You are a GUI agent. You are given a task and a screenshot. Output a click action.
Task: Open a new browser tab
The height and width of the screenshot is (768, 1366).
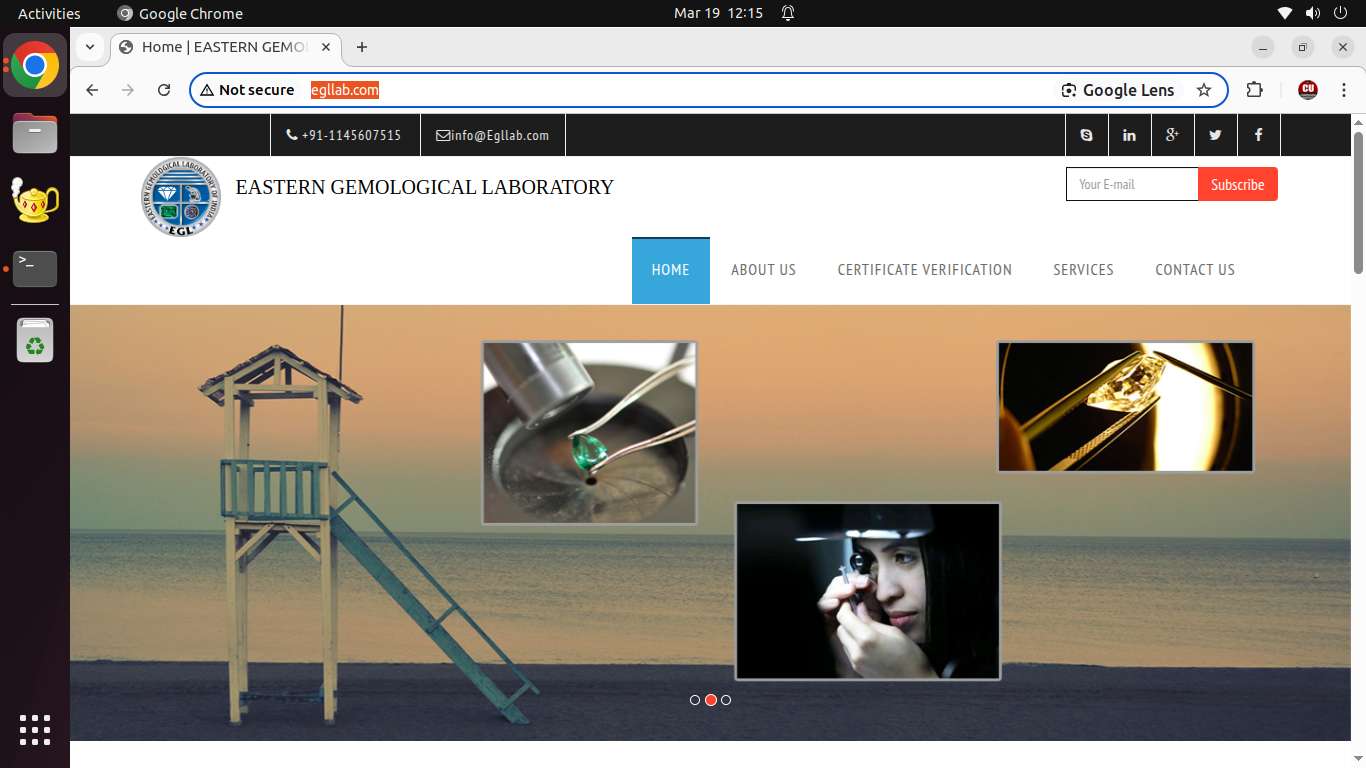tap(362, 47)
